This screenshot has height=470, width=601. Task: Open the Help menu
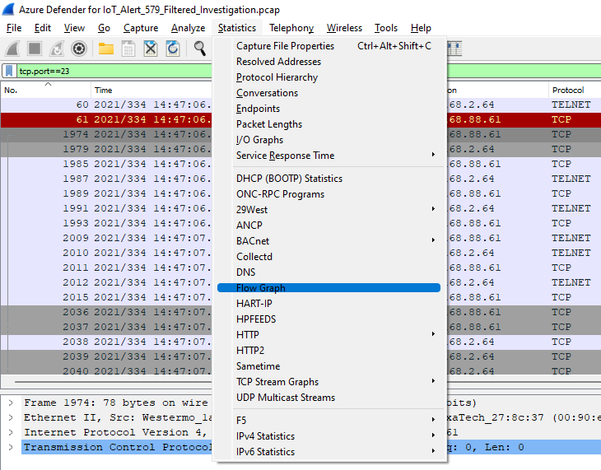click(421, 28)
